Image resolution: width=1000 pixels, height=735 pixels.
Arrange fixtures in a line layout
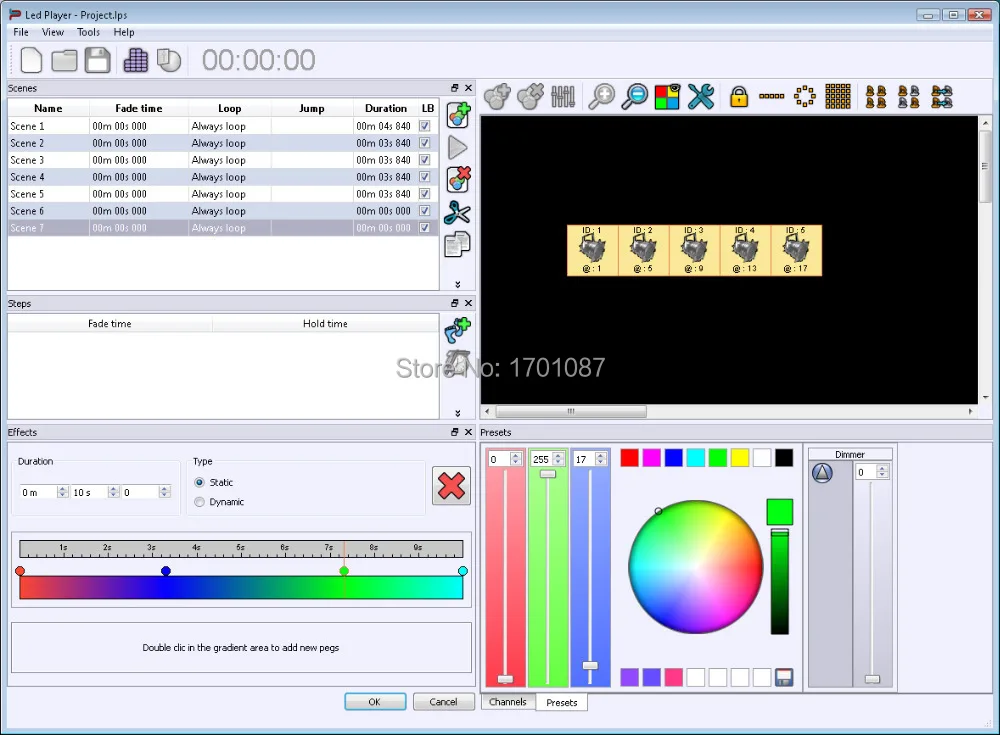772,96
